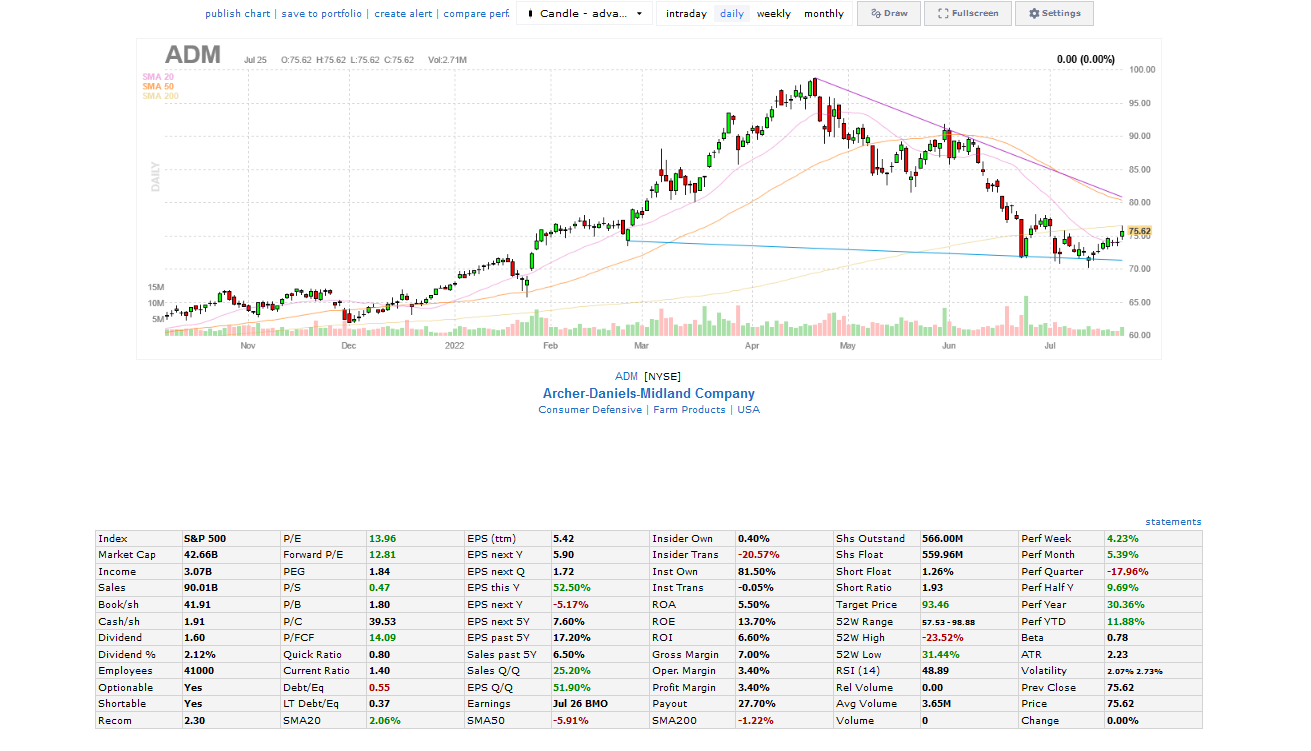Open the Farm Products industry link
The height and width of the screenshot is (751, 1311).
pos(689,410)
